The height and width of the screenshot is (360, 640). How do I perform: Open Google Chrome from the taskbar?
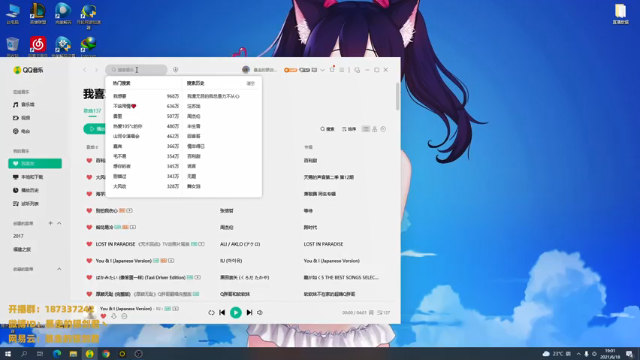coord(106,354)
